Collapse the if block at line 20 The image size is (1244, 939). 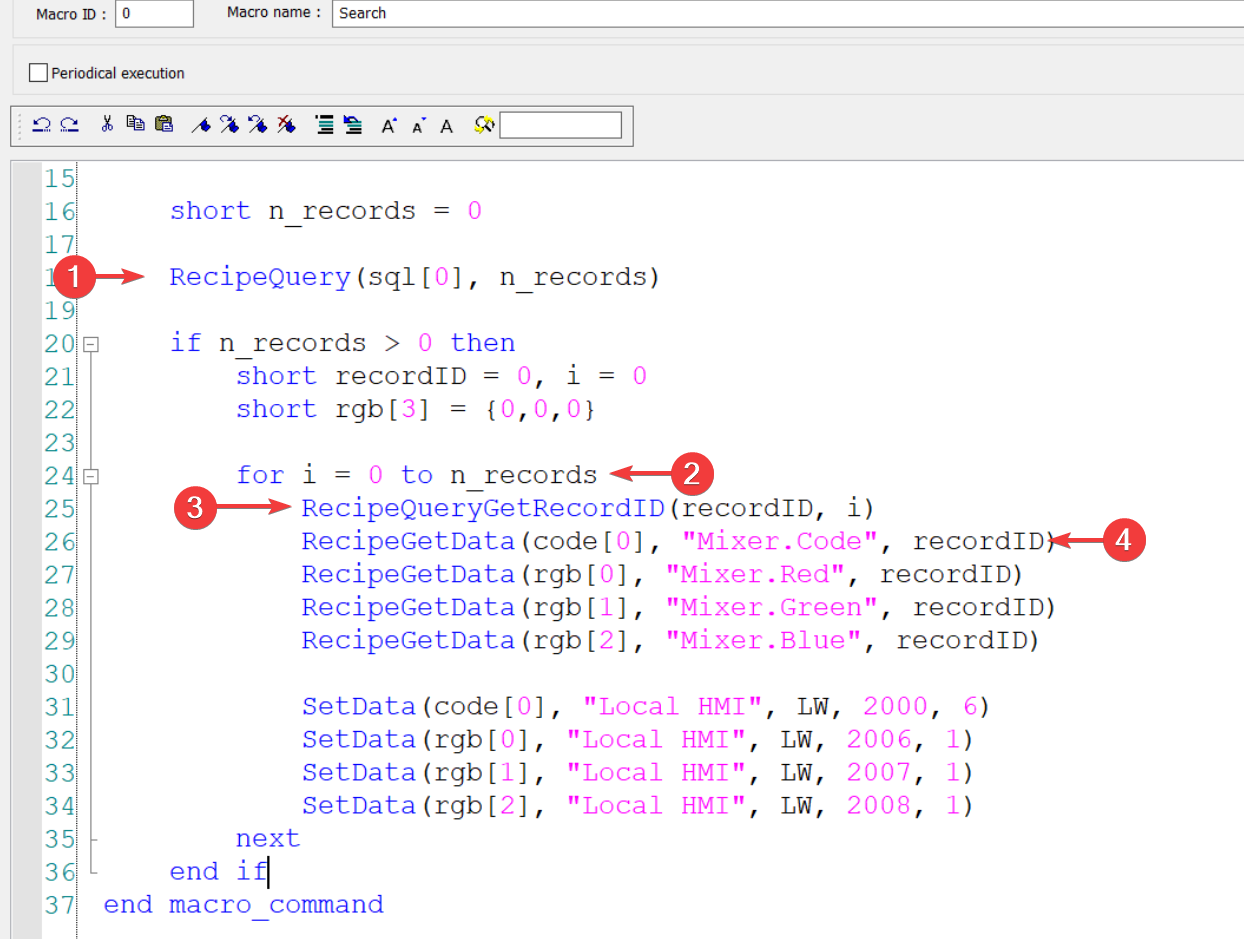[91, 344]
